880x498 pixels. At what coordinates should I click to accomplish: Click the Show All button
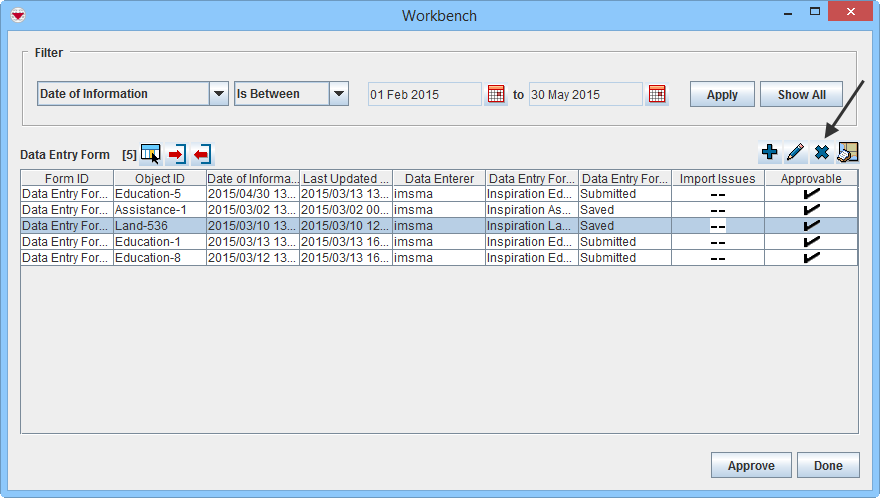click(801, 95)
